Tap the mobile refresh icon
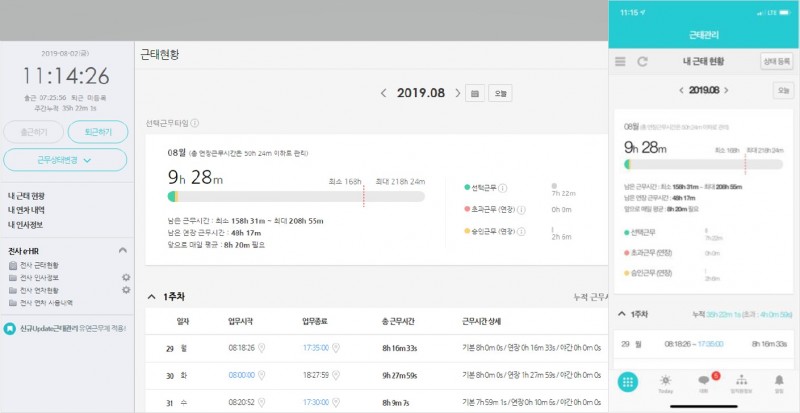The image size is (800, 413). (641, 62)
